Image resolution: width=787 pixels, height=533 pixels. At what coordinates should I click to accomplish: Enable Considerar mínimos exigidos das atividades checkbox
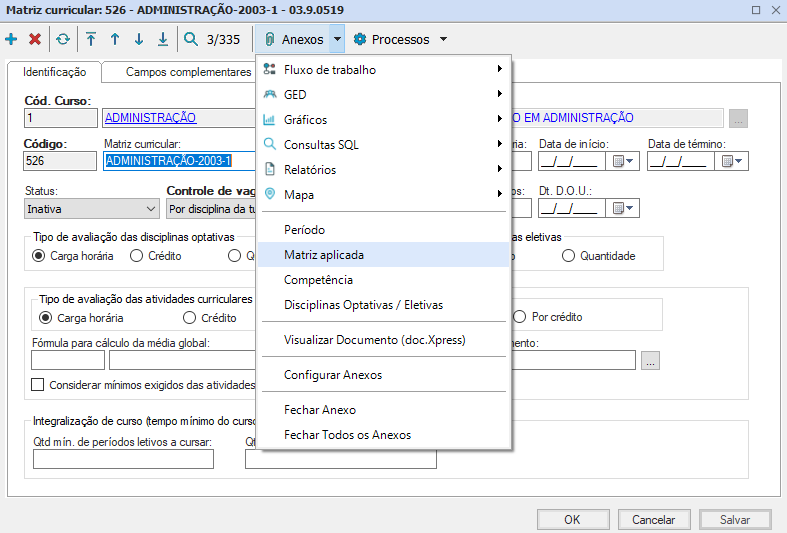click(39, 385)
